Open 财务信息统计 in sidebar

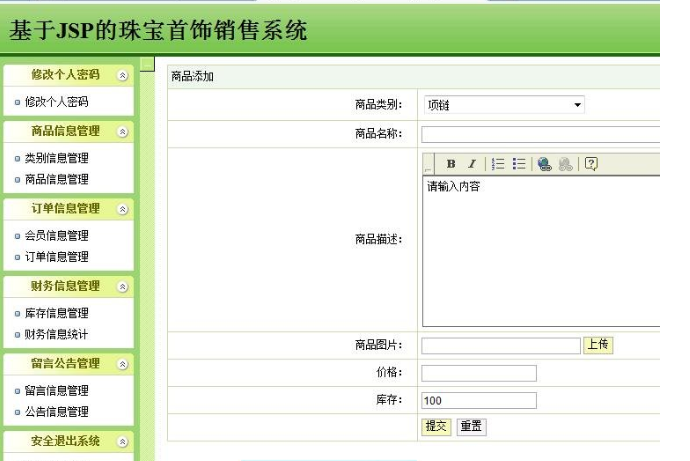pyautogui.click(x=56, y=334)
